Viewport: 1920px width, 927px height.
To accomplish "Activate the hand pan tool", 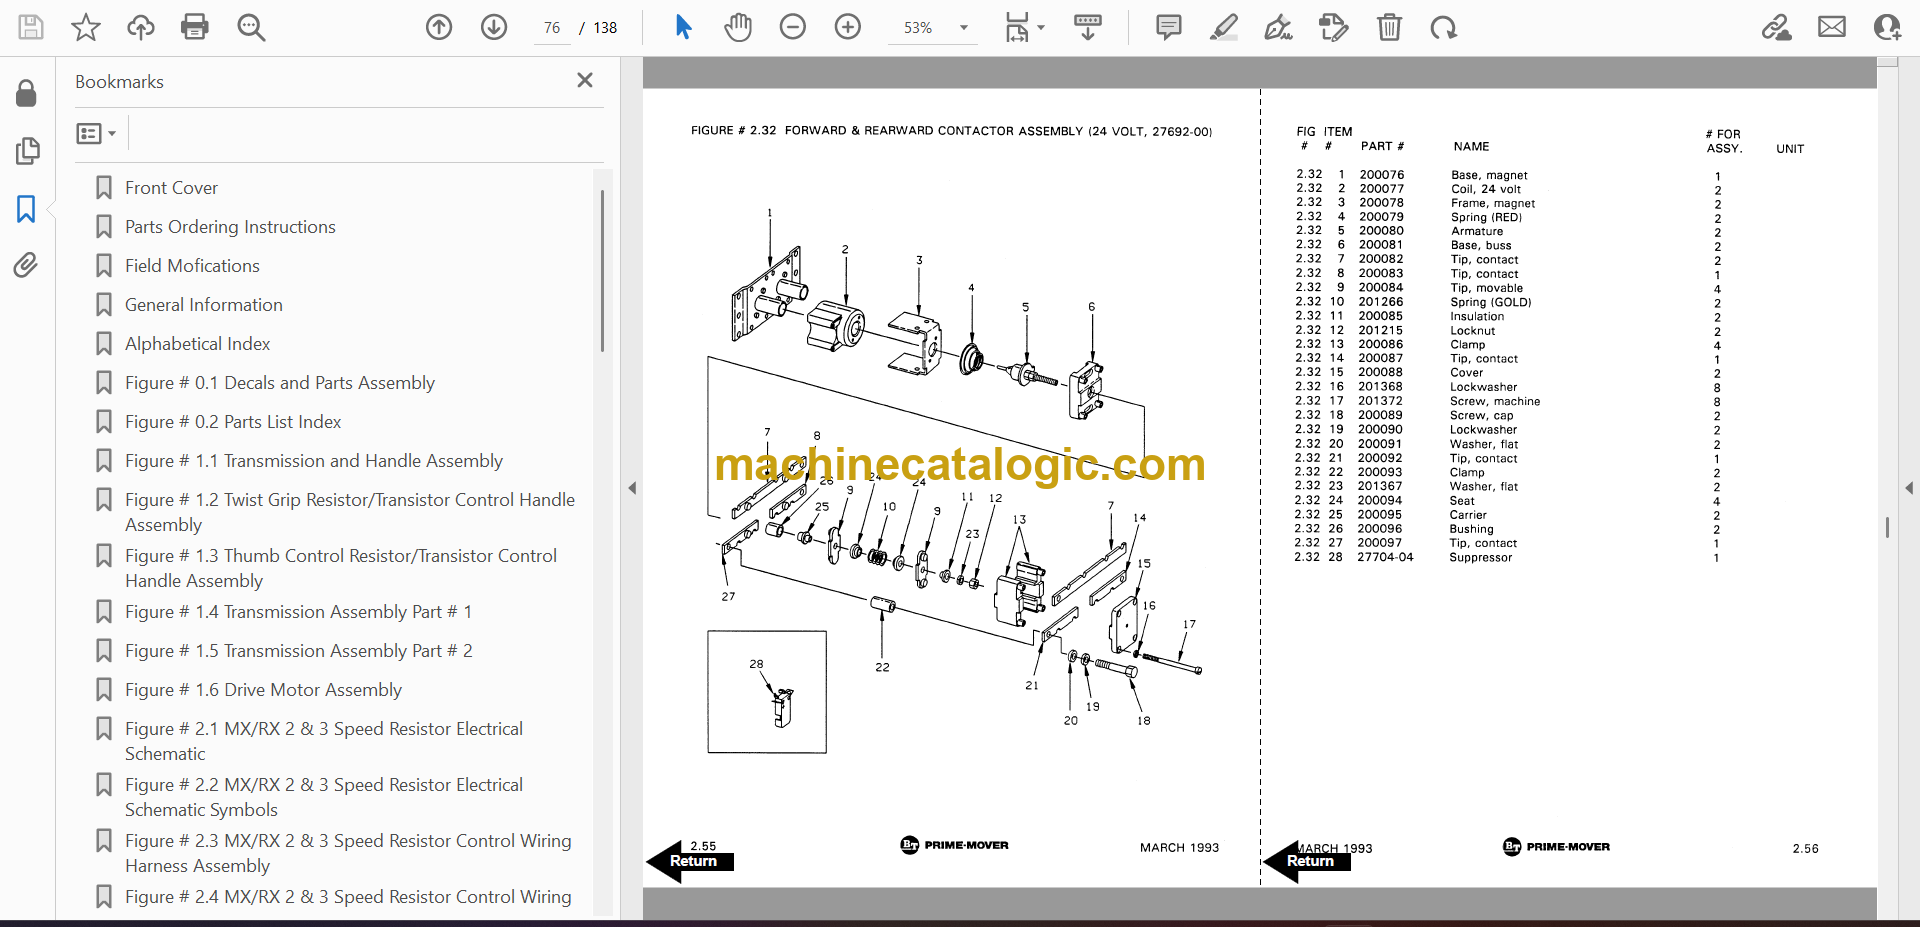I will [x=738, y=27].
